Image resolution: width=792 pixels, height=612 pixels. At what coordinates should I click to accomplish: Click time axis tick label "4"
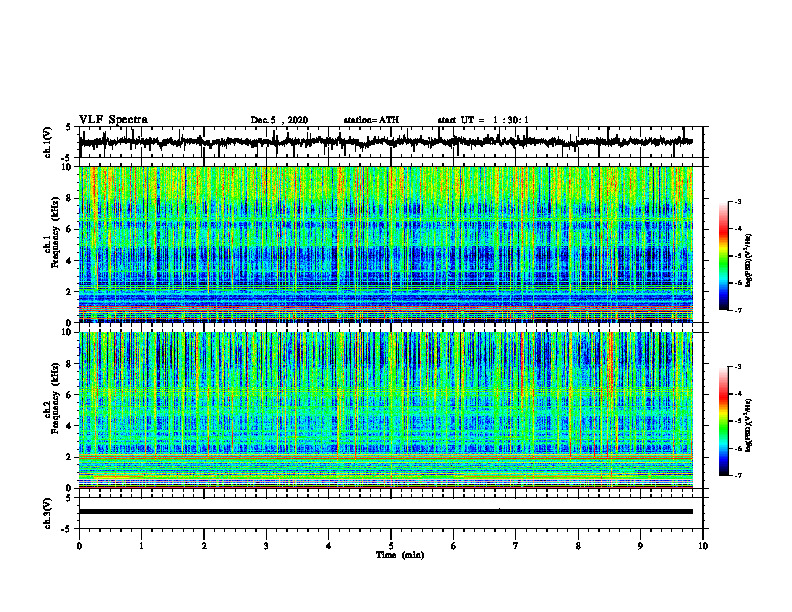click(329, 546)
